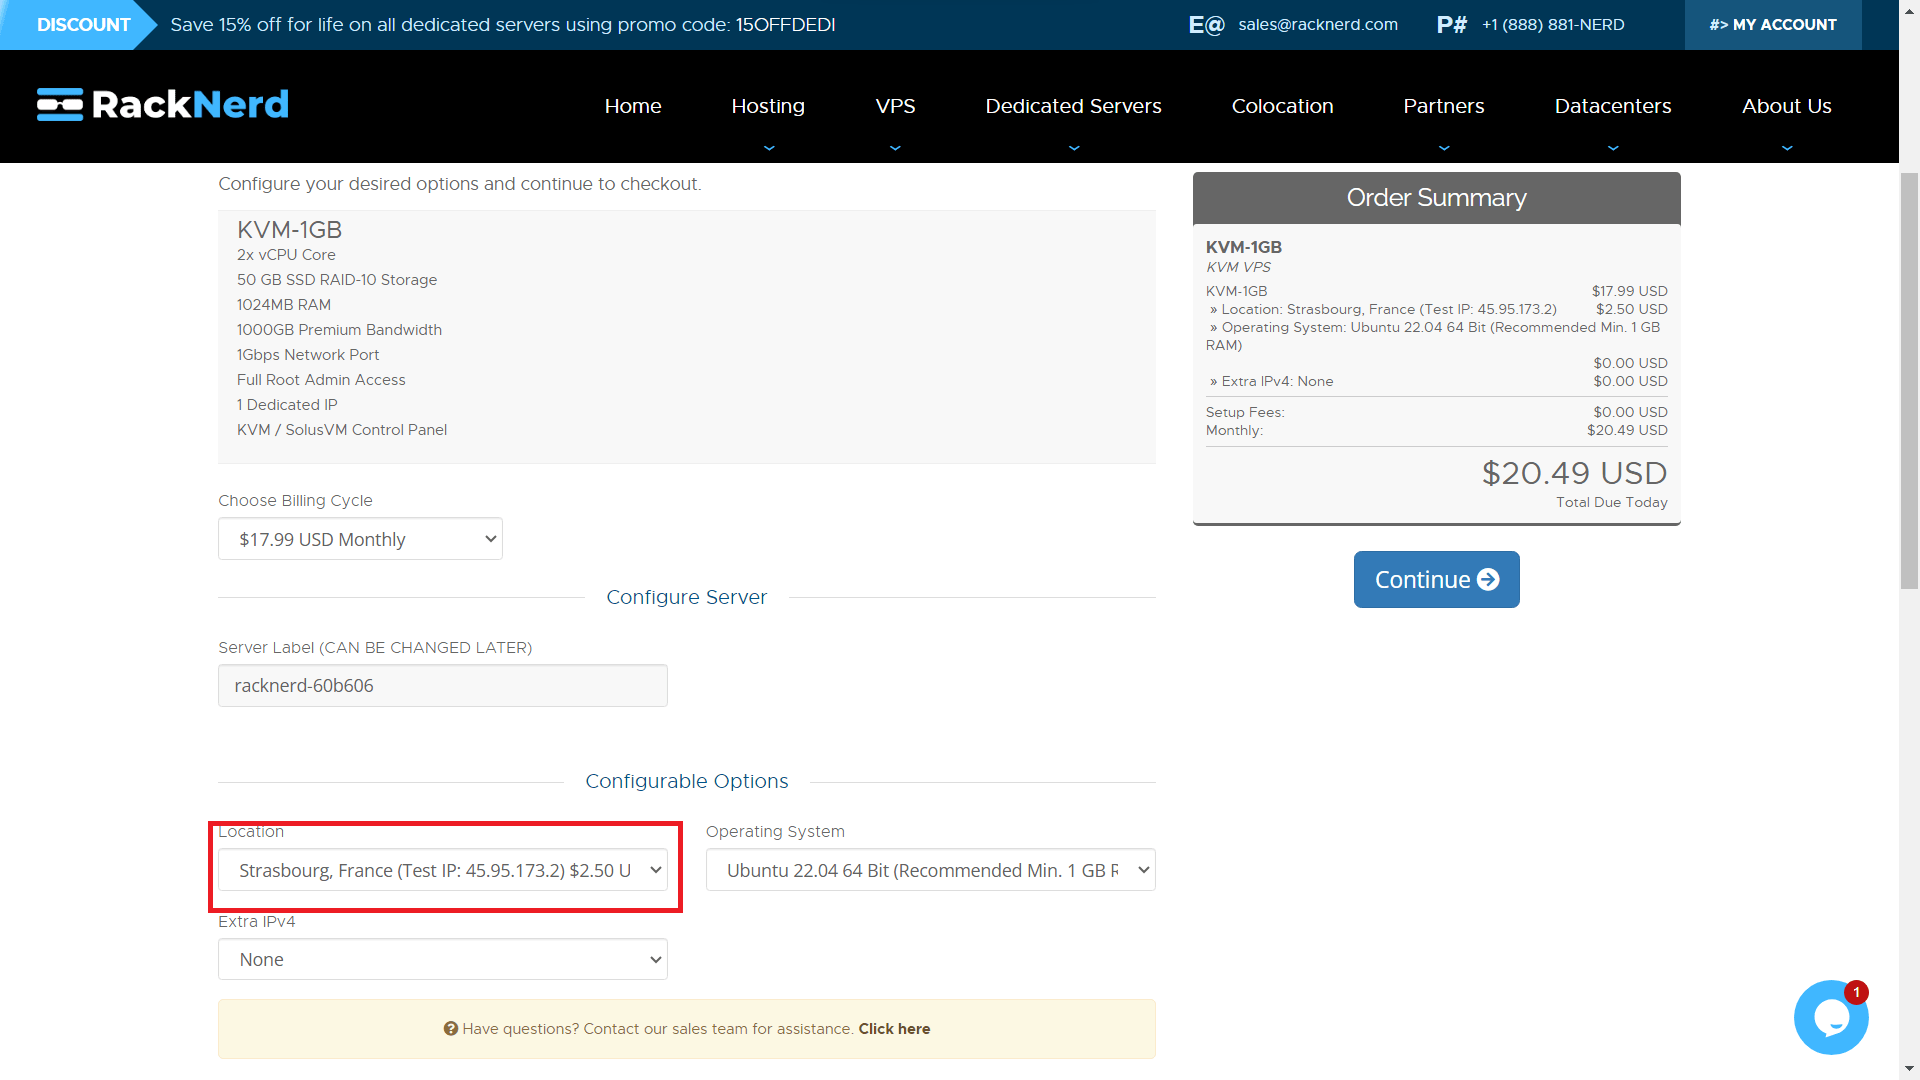Click 'KVM / SolusVM Control Panel' text

[x=342, y=430]
